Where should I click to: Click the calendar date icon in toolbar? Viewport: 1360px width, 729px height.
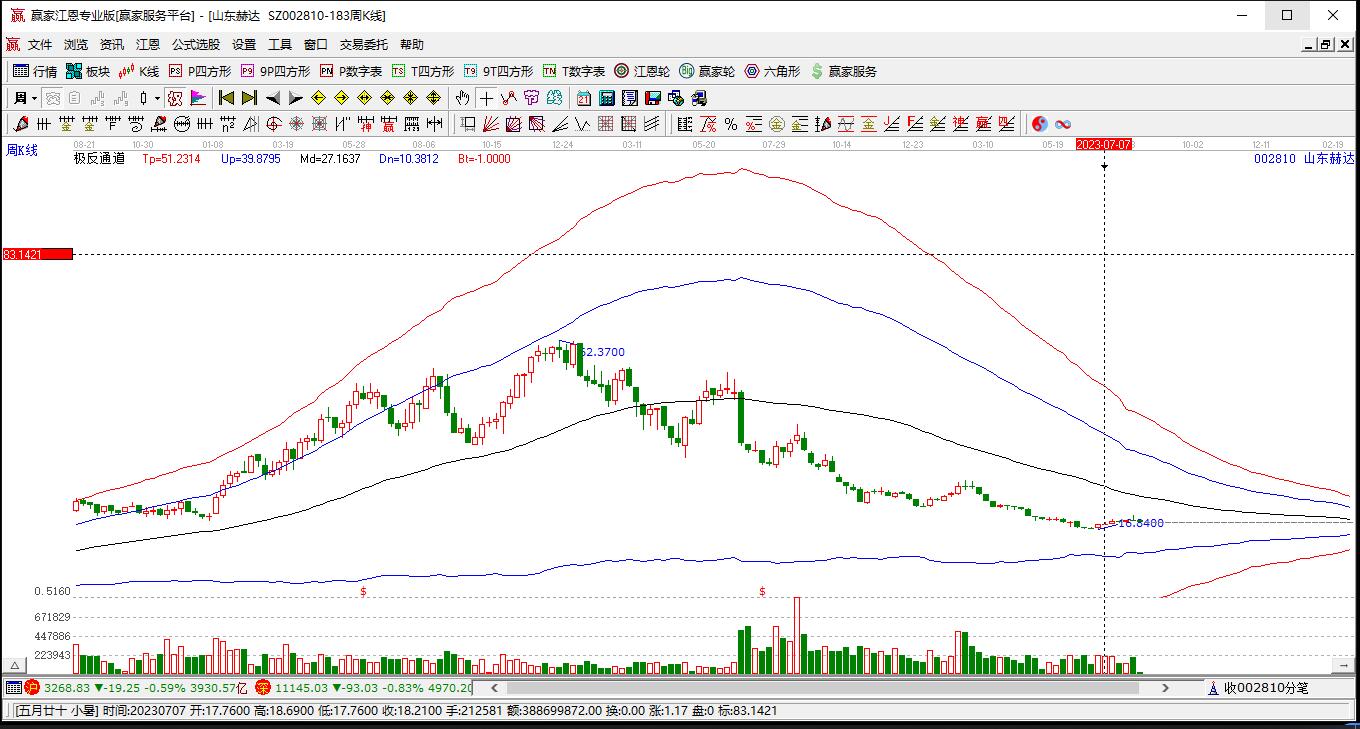pyautogui.click(x=584, y=98)
